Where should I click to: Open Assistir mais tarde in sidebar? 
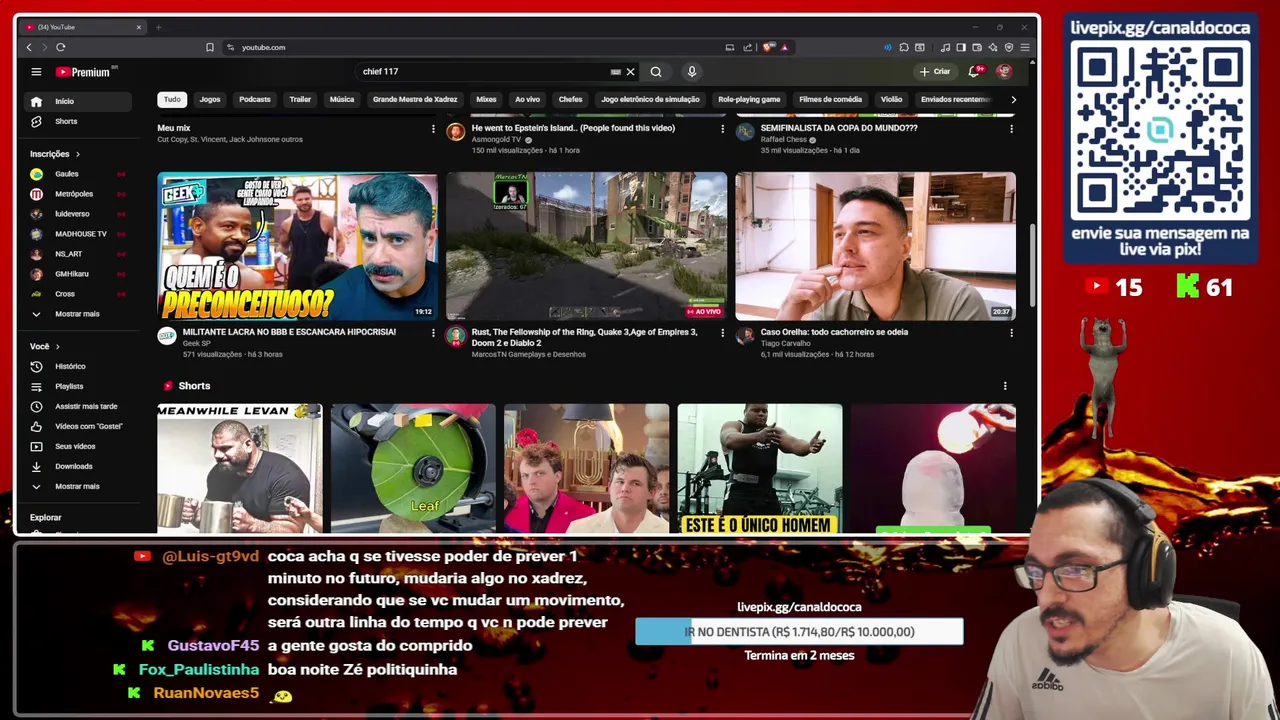(78, 406)
